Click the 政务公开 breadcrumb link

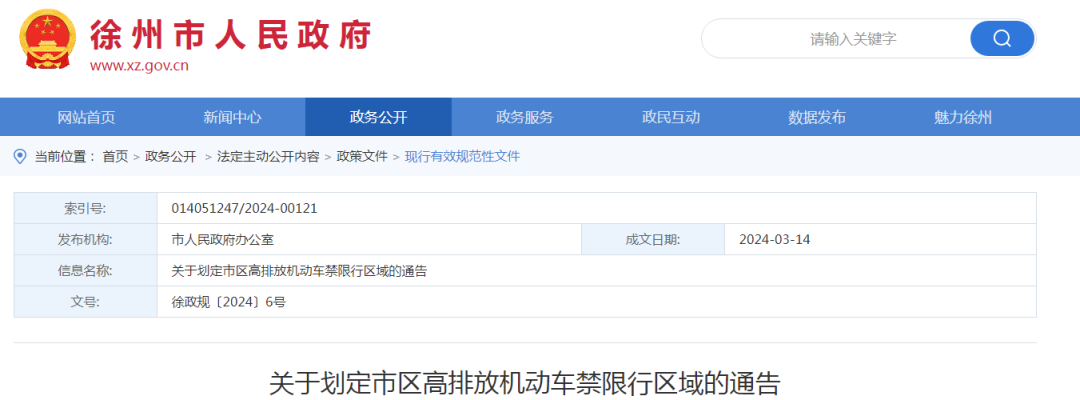point(170,156)
